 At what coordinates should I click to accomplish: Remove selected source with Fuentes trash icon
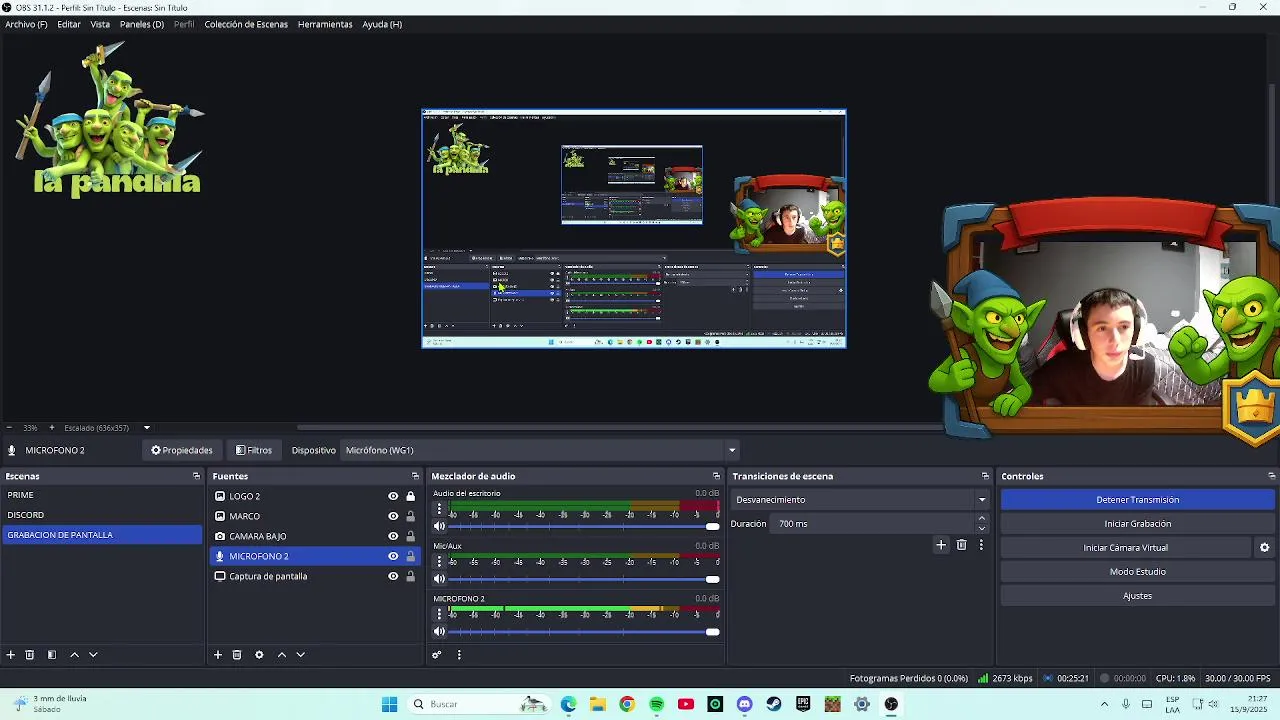click(x=237, y=655)
